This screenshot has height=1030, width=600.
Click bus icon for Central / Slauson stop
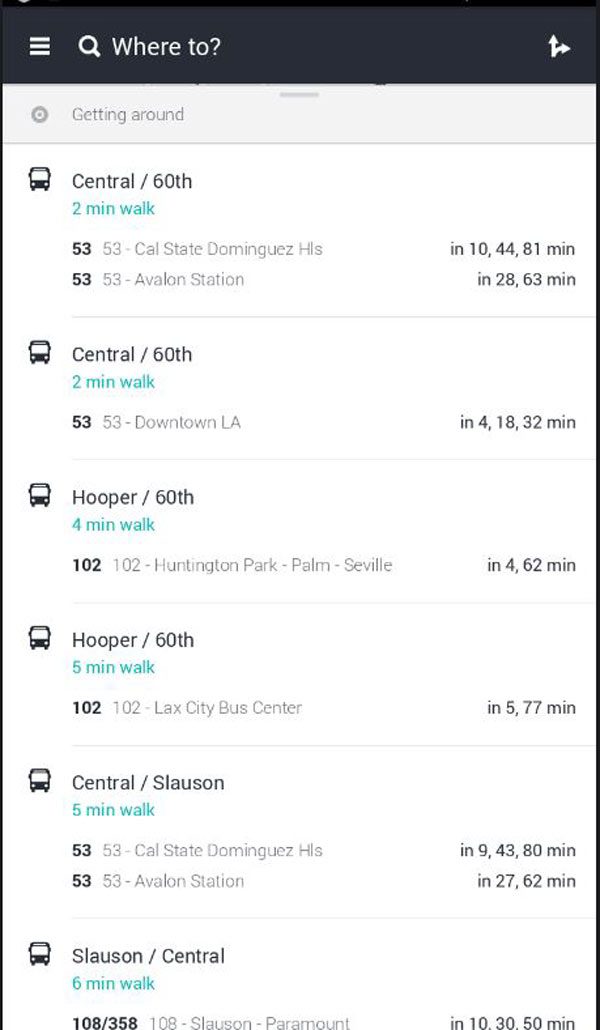click(x=40, y=781)
